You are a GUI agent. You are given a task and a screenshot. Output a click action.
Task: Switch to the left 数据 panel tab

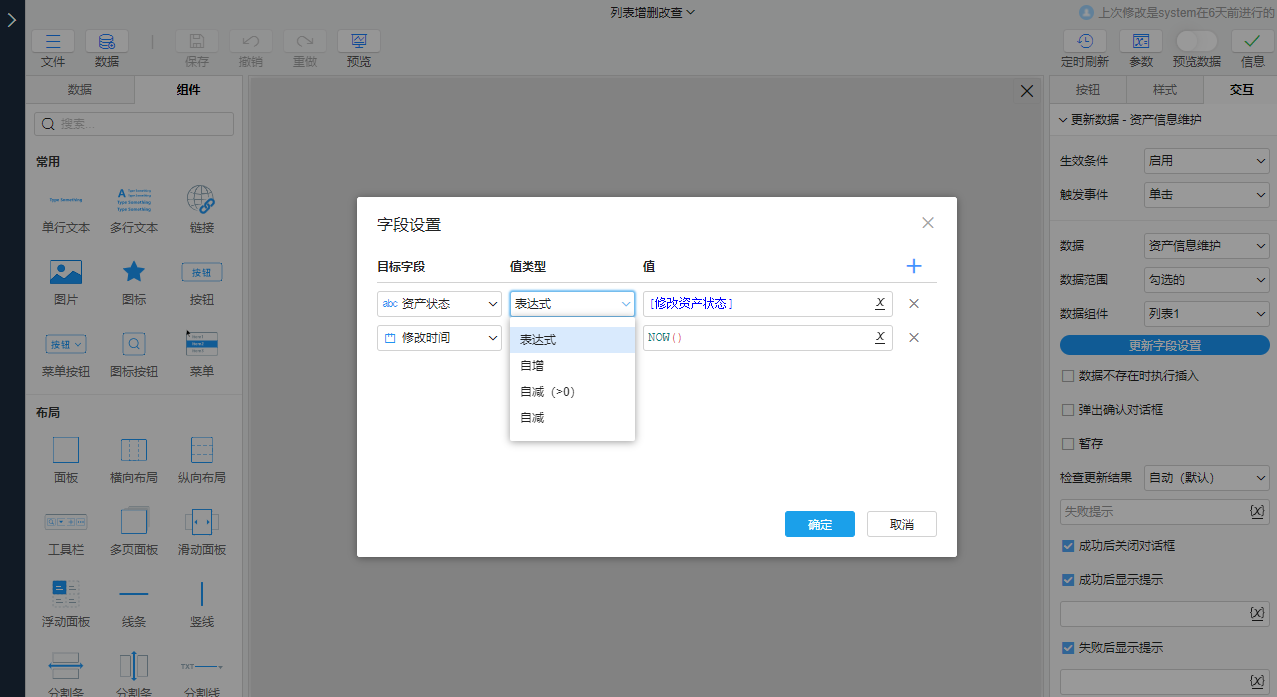pyautogui.click(x=80, y=89)
